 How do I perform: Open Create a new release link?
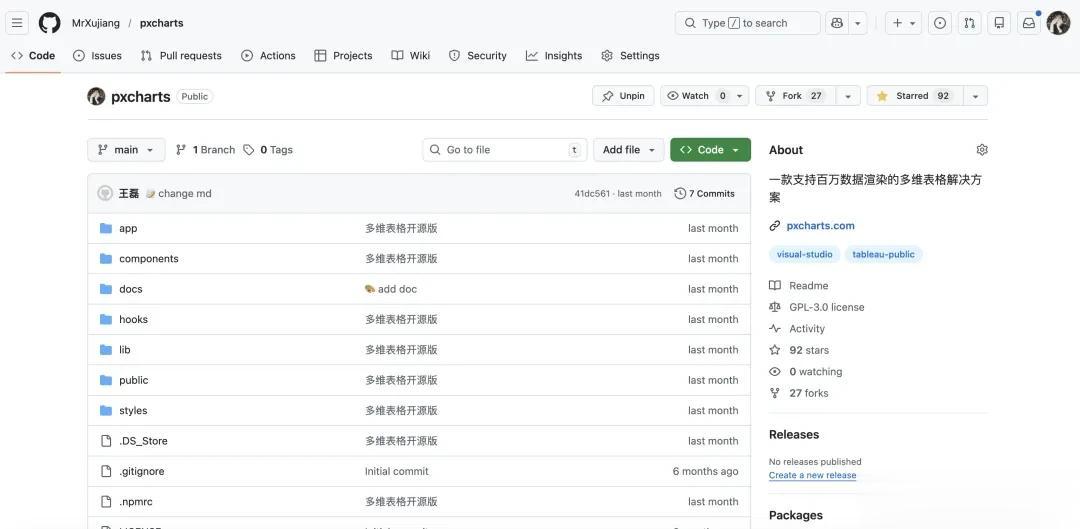click(x=812, y=475)
